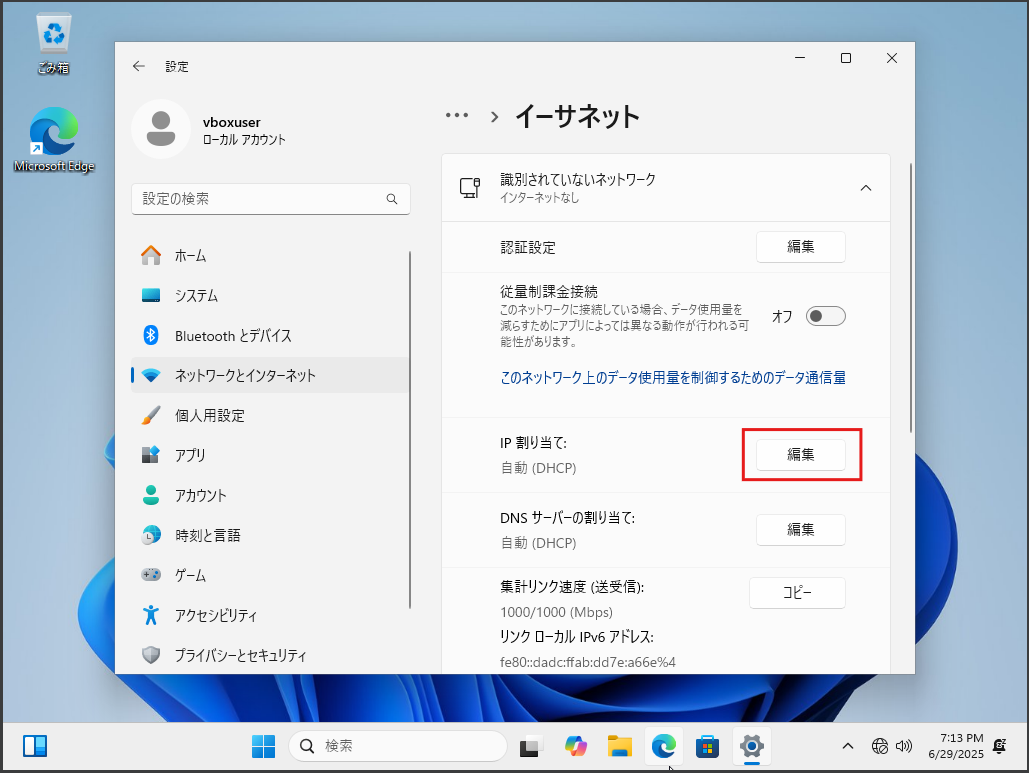Screen dimensions: 1029x773
Task: Open the network globe tray icon
Action: (879, 746)
